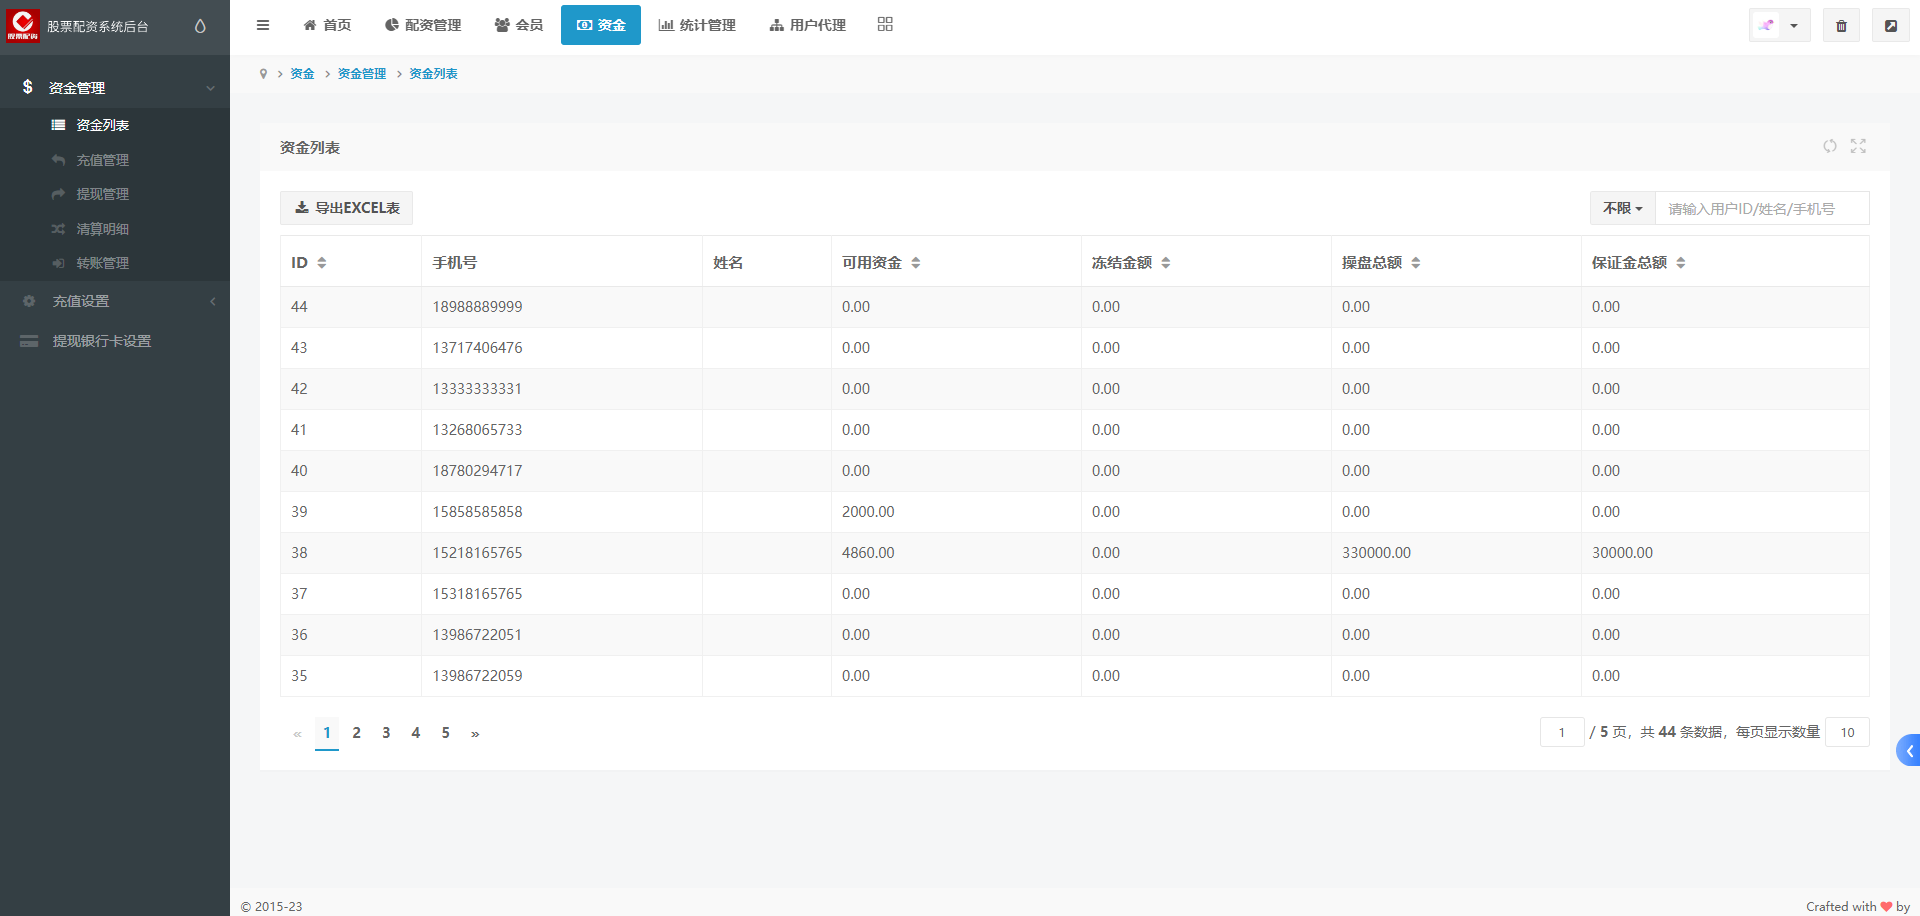Focus the user ID/name/phone search field
This screenshot has width=1920, height=916.
click(x=1761, y=208)
